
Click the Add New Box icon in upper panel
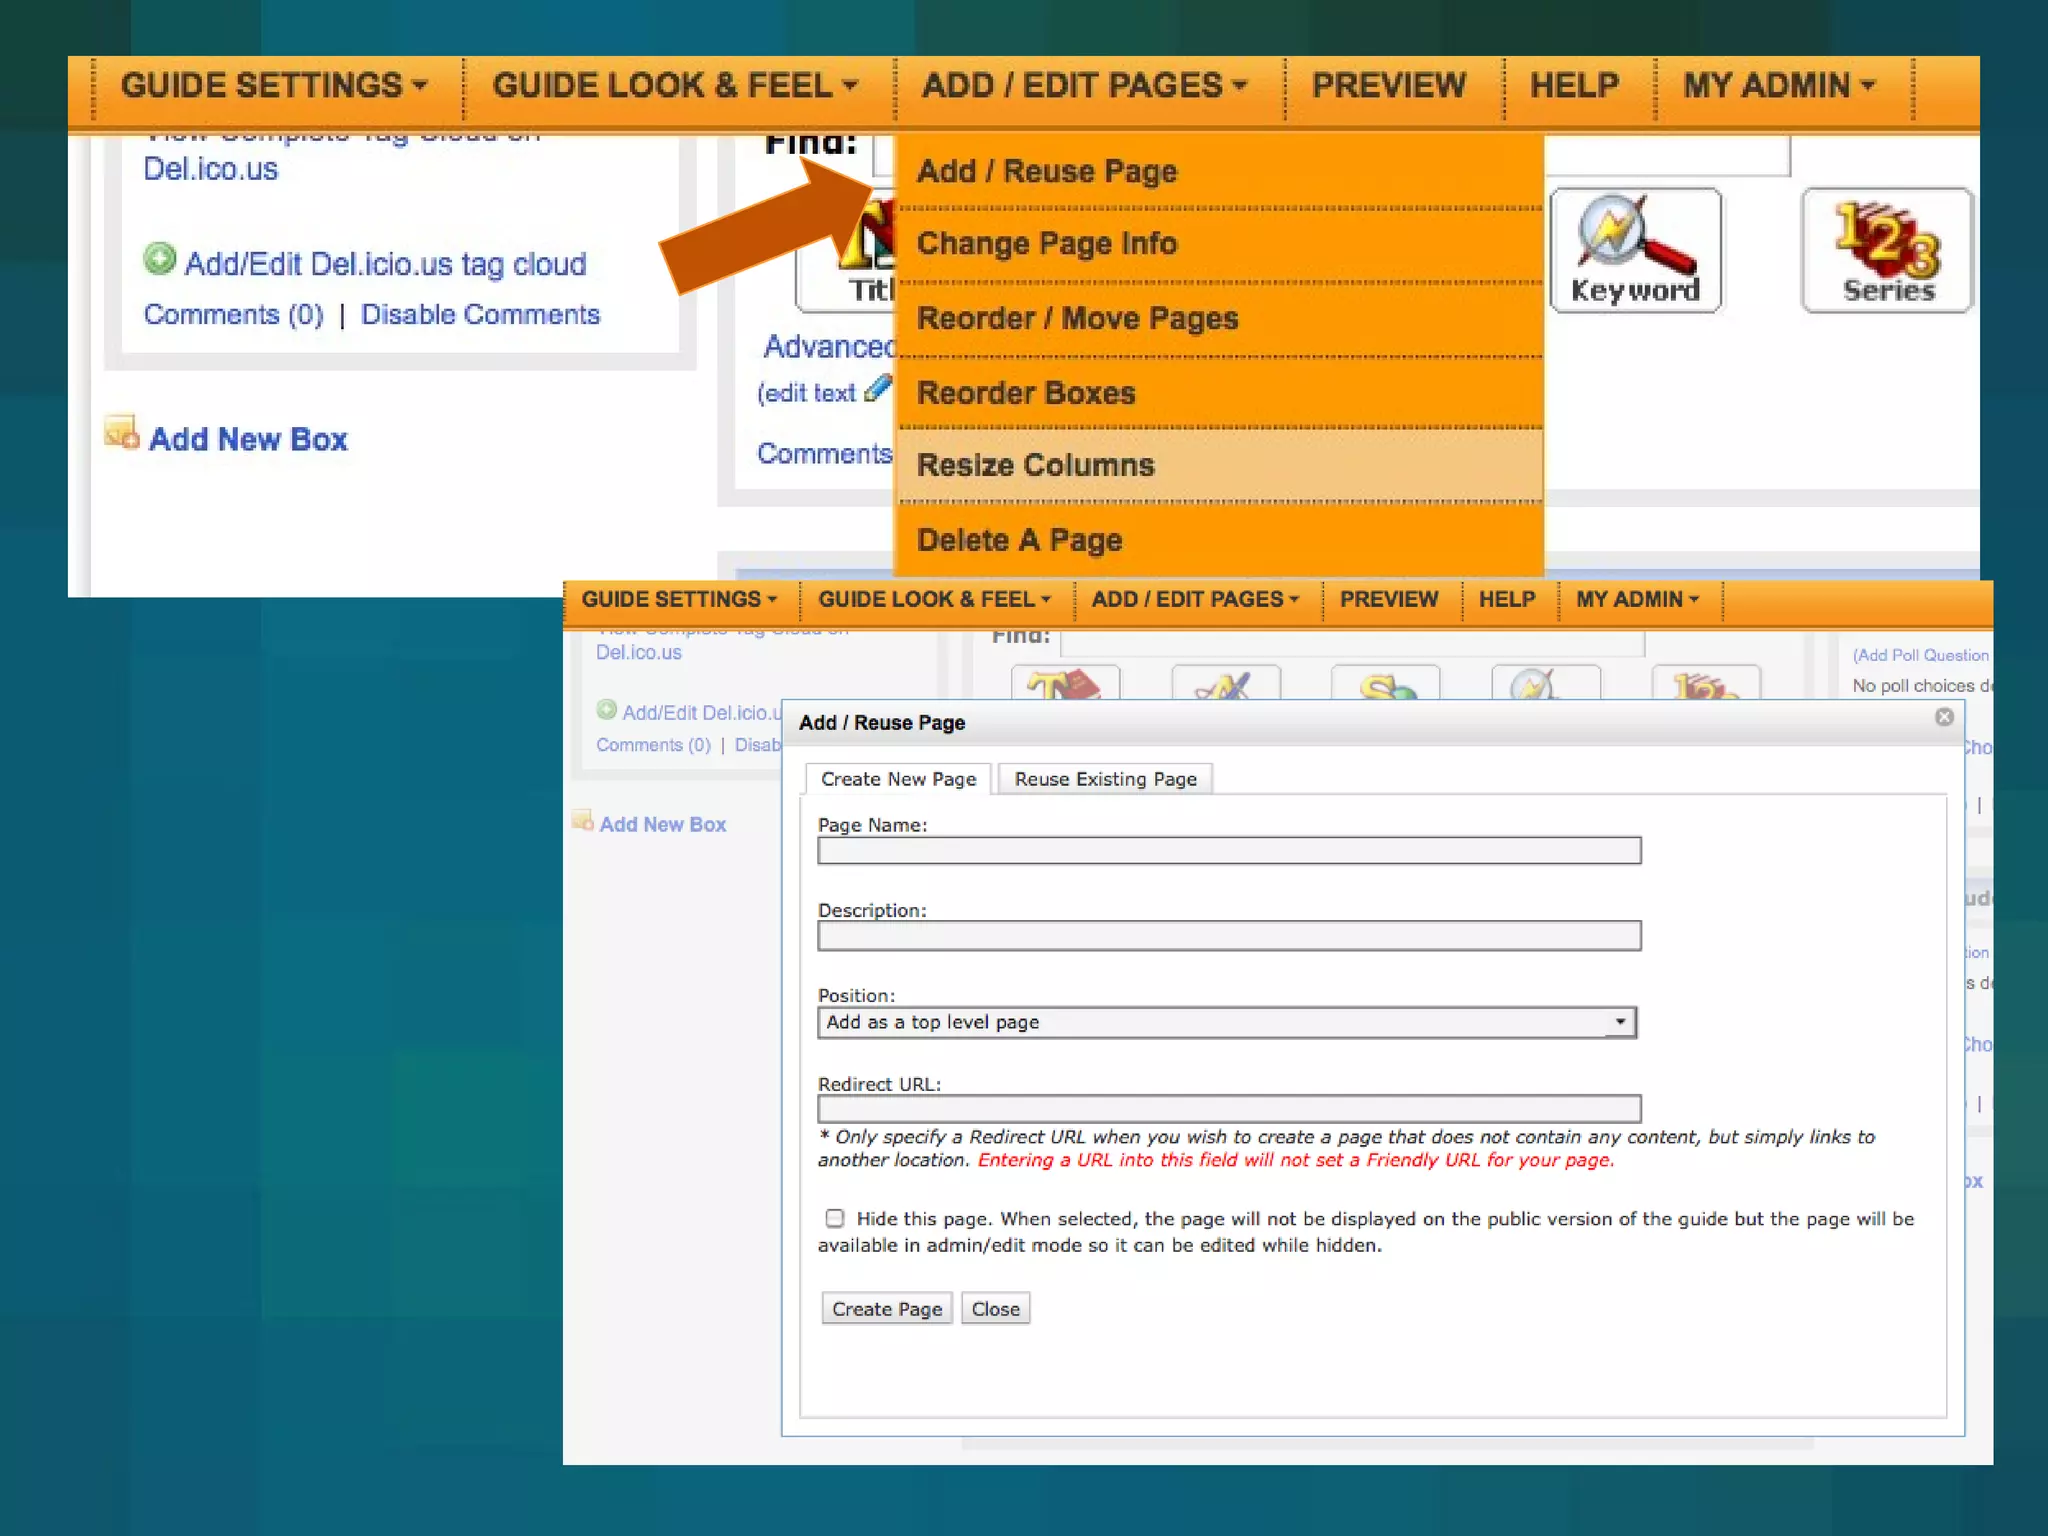click(122, 432)
